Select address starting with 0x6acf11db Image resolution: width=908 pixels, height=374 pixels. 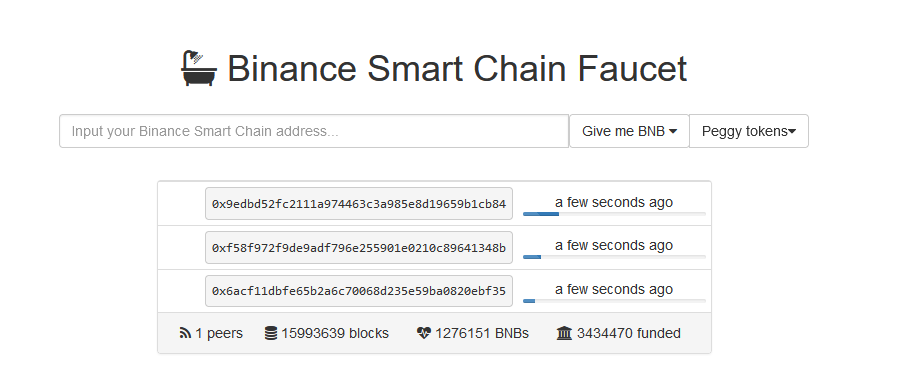359,291
